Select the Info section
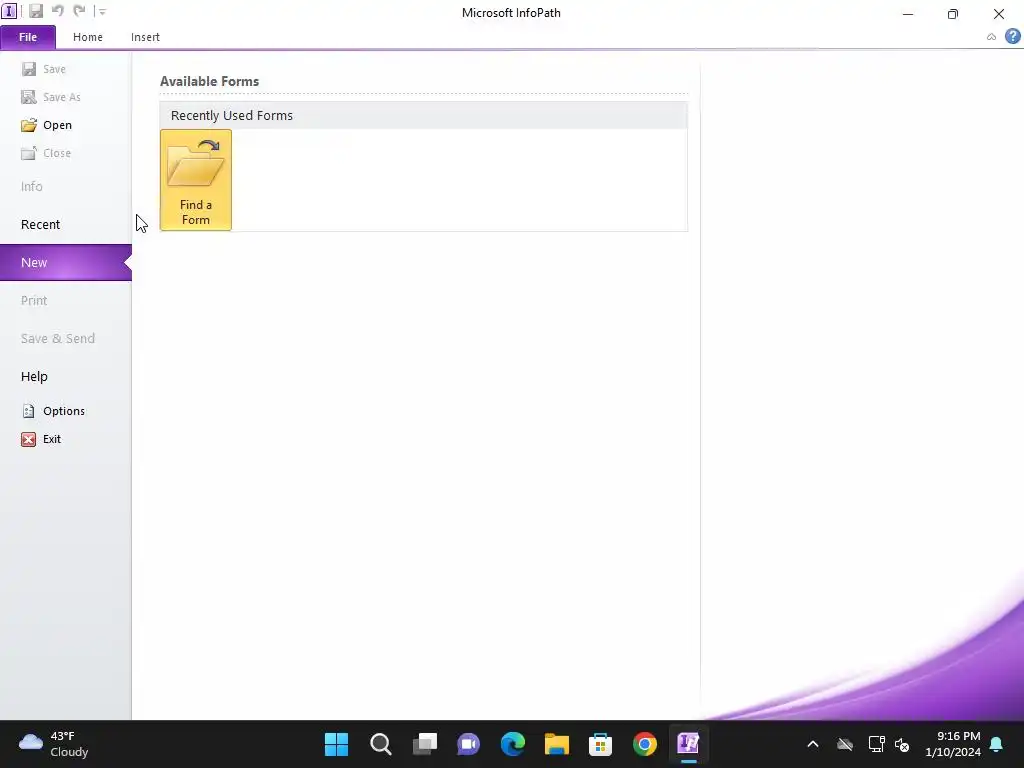Screen dimensions: 1024x768 click(31, 187)
